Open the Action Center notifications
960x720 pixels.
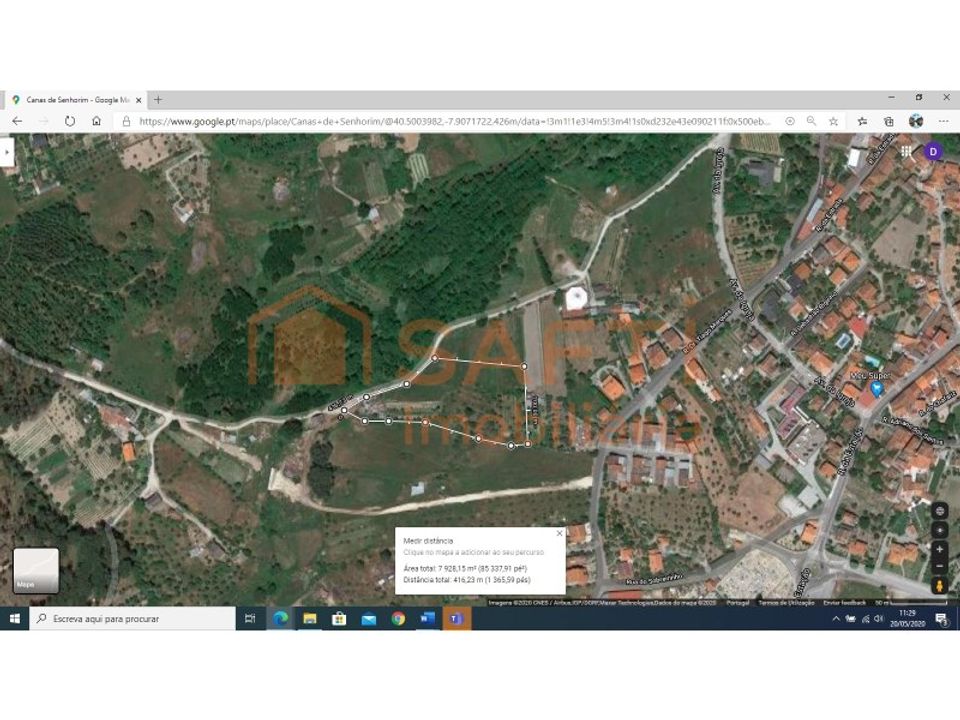tap(942, 619)
